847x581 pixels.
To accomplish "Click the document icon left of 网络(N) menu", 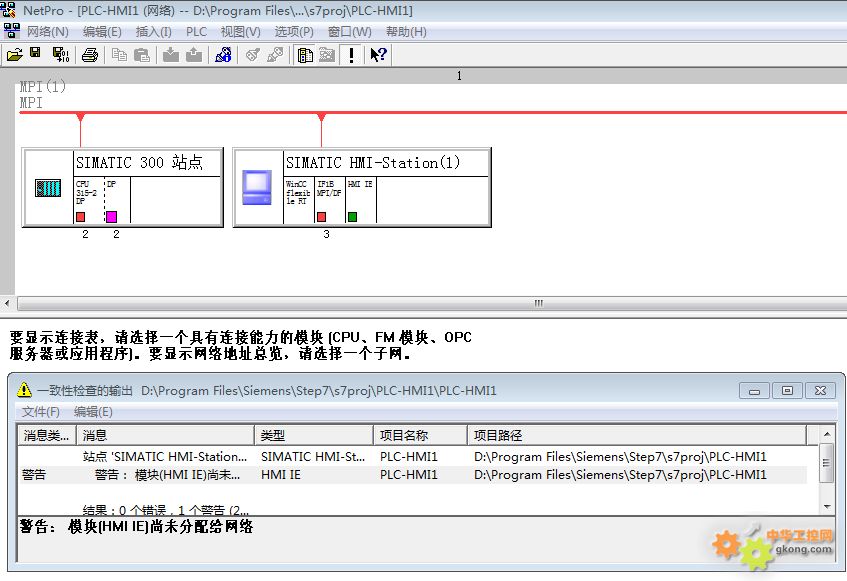I will point(11,31).
